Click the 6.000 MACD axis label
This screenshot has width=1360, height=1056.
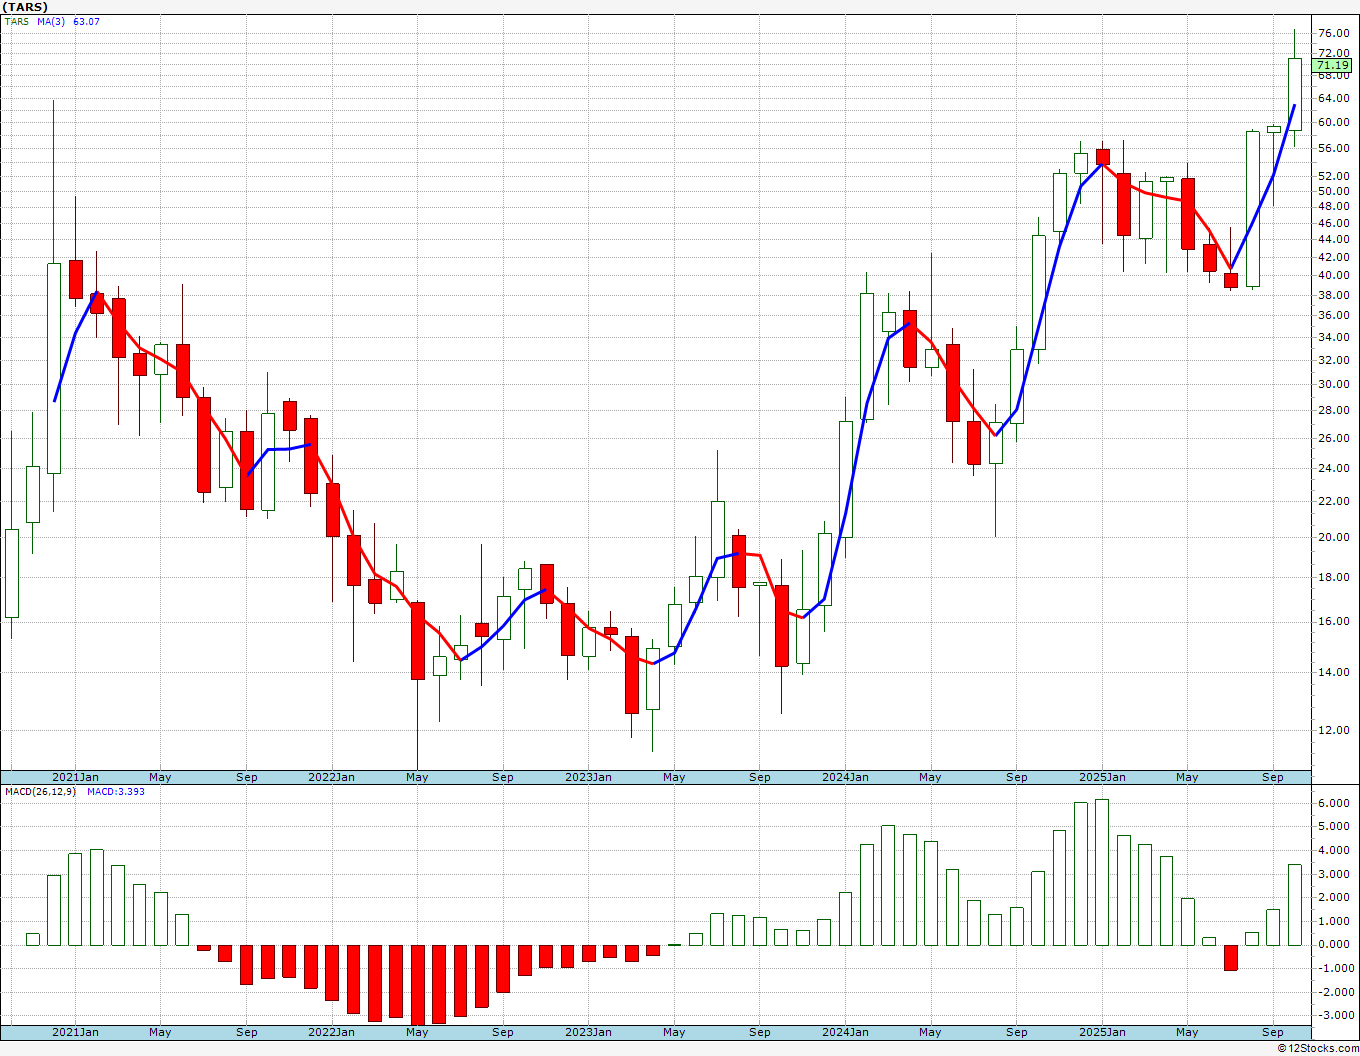point(1335,803)
